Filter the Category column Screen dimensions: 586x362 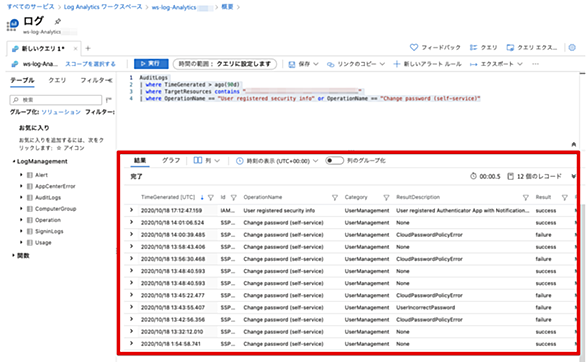pos(386,197)
